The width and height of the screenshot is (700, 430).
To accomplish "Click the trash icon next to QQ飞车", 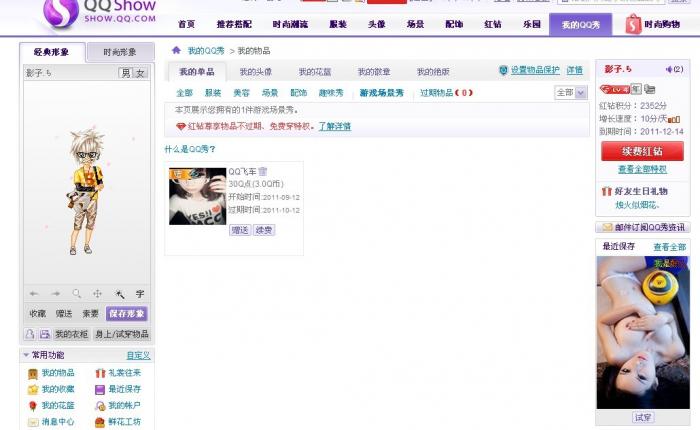I will coord(262,171).
